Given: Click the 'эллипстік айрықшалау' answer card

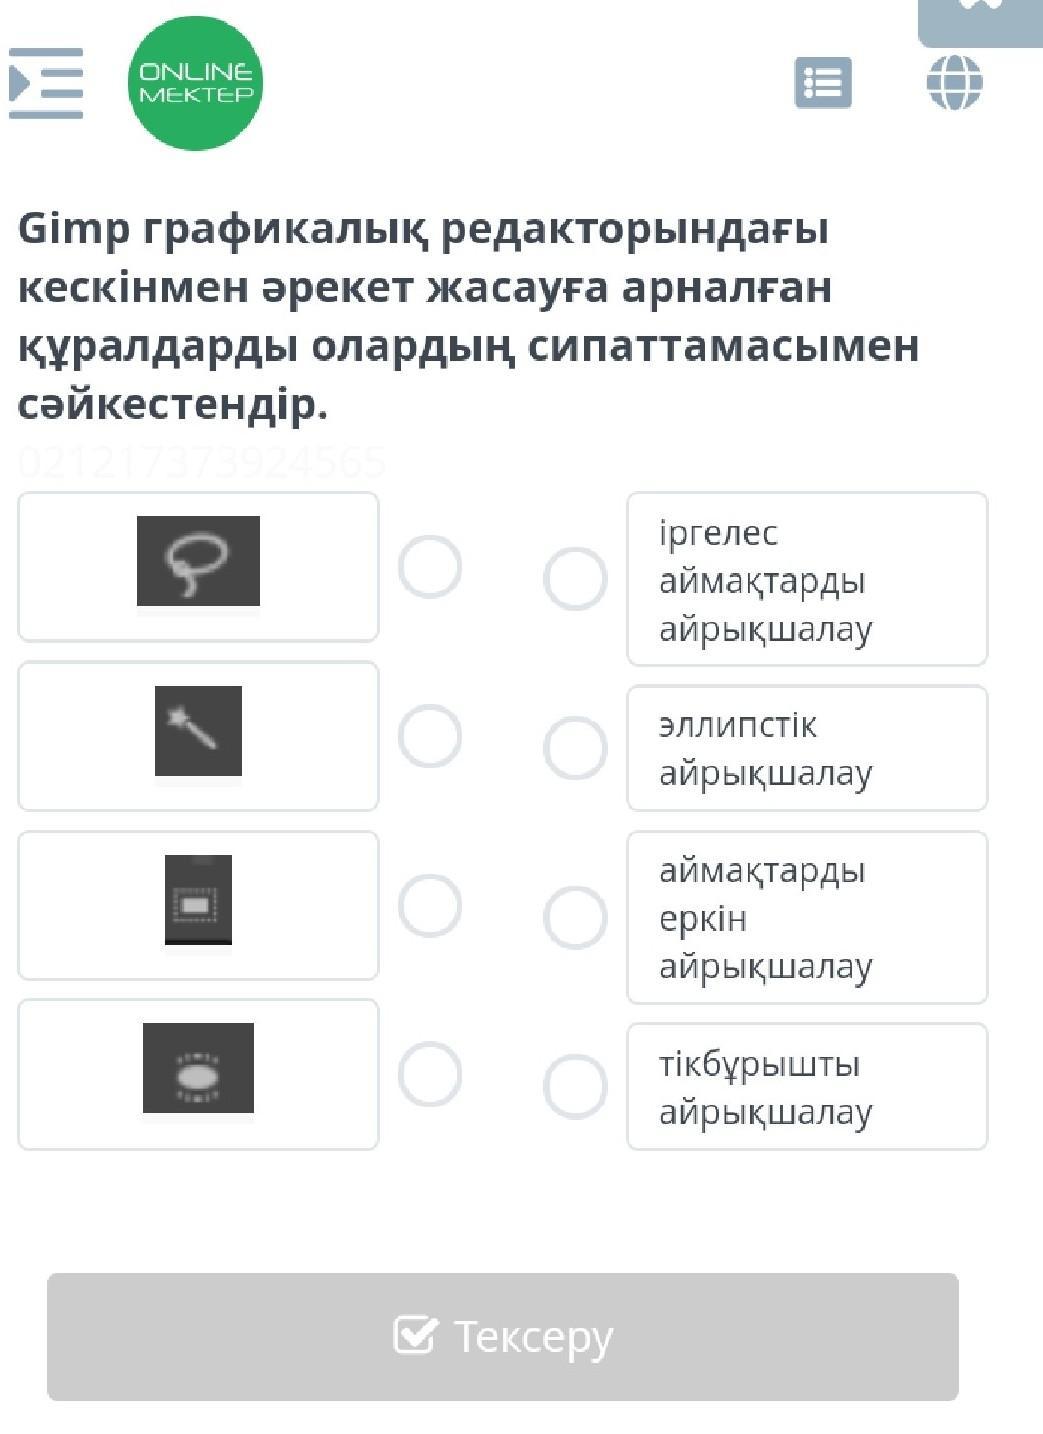Looking at the screenshot, I should (807, 748).
